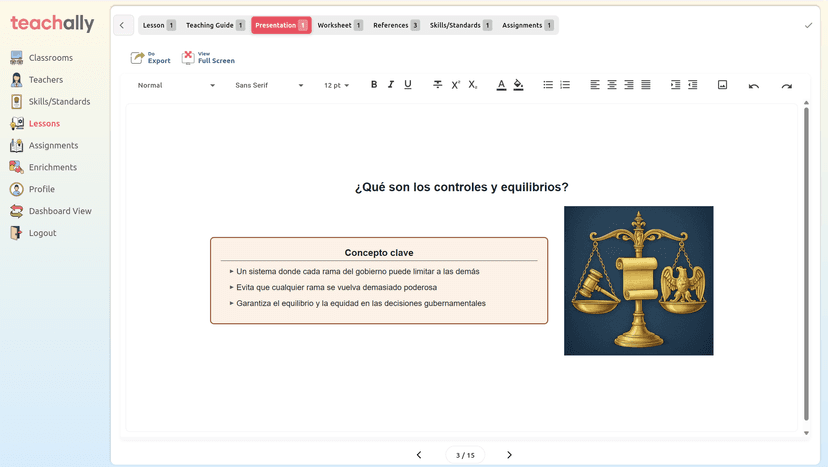The image size is (828, 467).
Task: Open Enrichments in sidebar
Action: coord(43,167)
